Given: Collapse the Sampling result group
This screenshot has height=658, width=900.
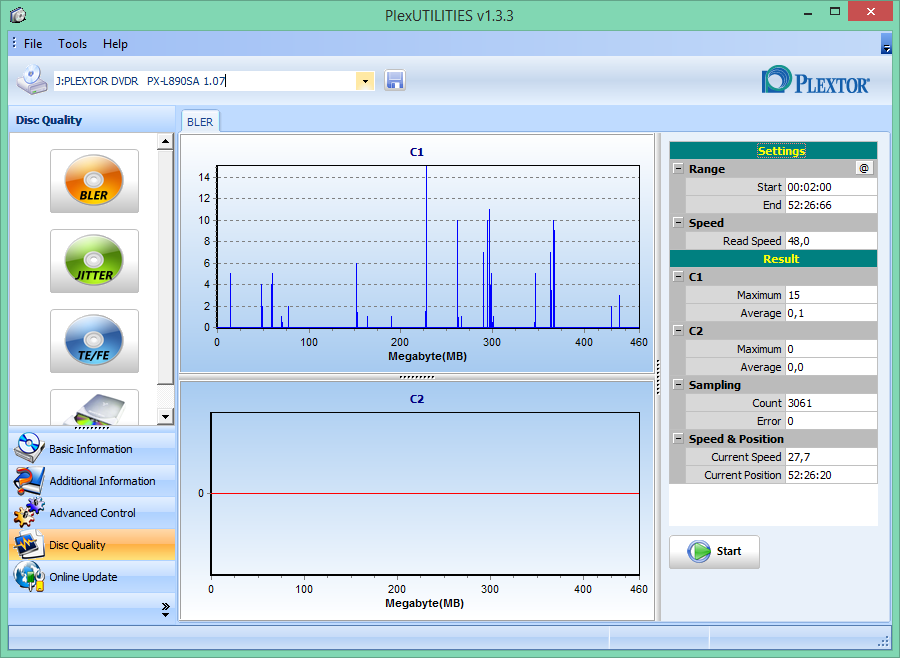Looking at the screenshot, I should point(678,385).
